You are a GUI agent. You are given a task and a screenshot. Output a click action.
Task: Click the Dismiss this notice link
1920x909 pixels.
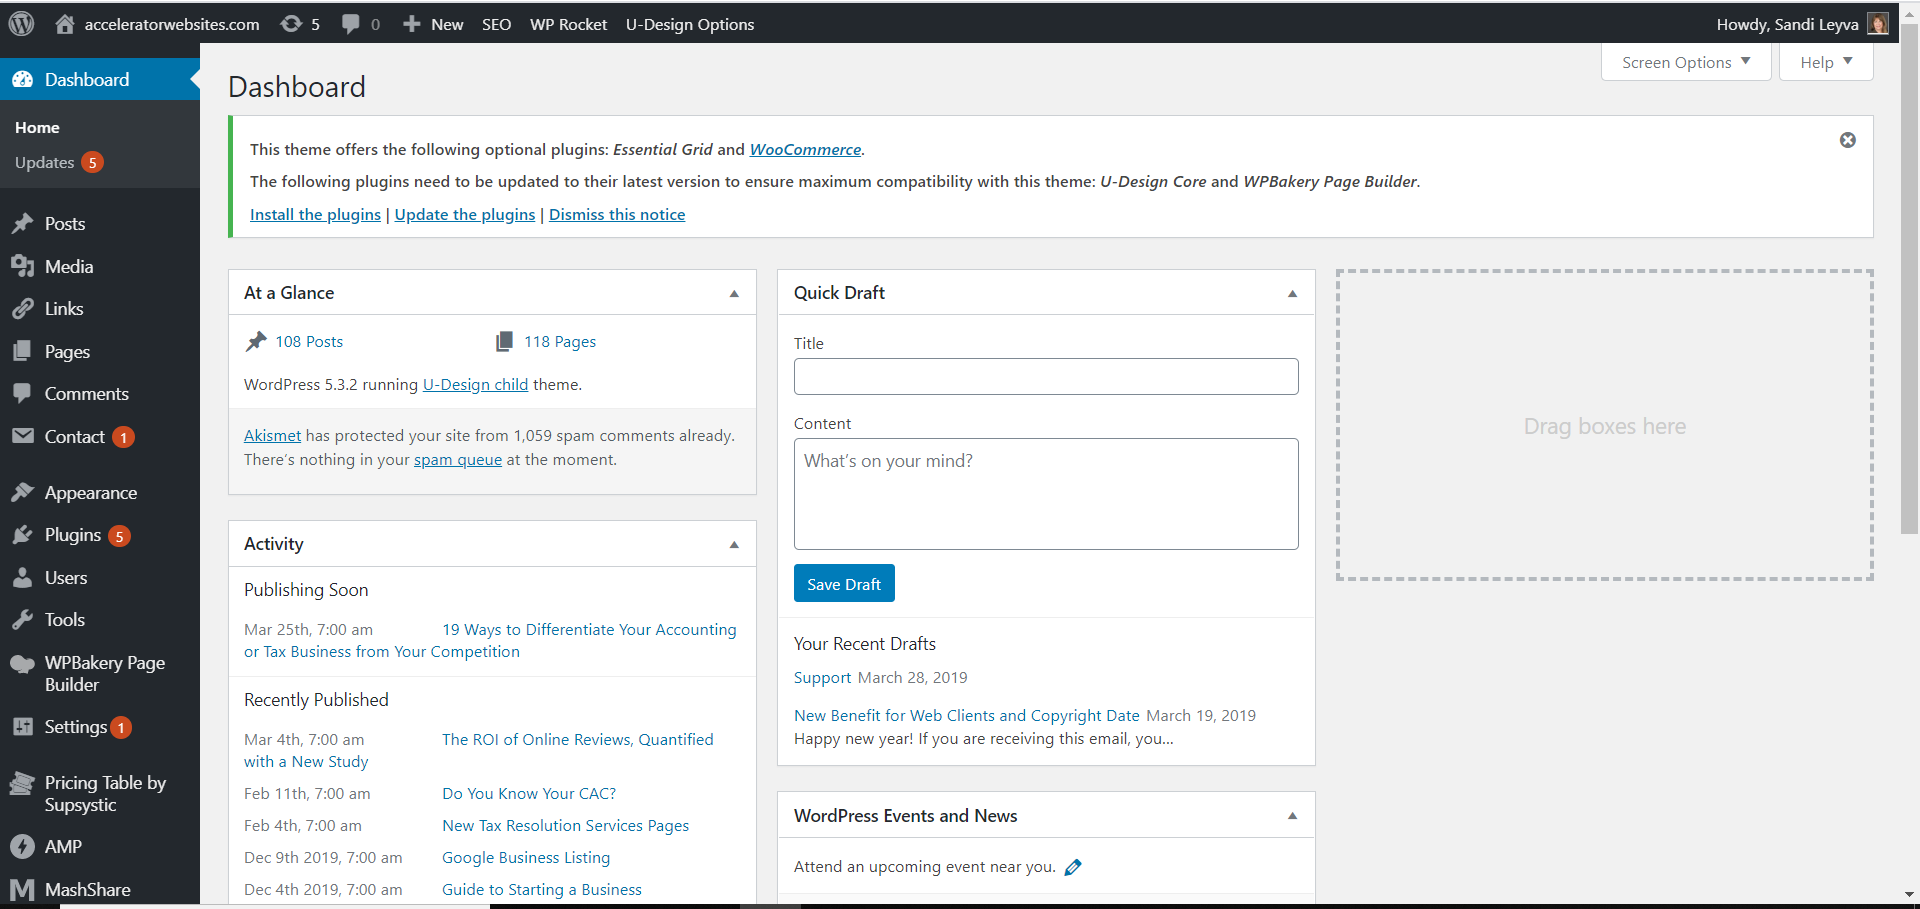pos(617,214)
